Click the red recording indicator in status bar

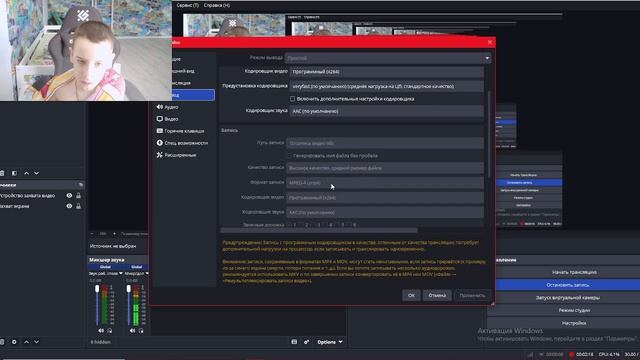click(x=571, y=354)
